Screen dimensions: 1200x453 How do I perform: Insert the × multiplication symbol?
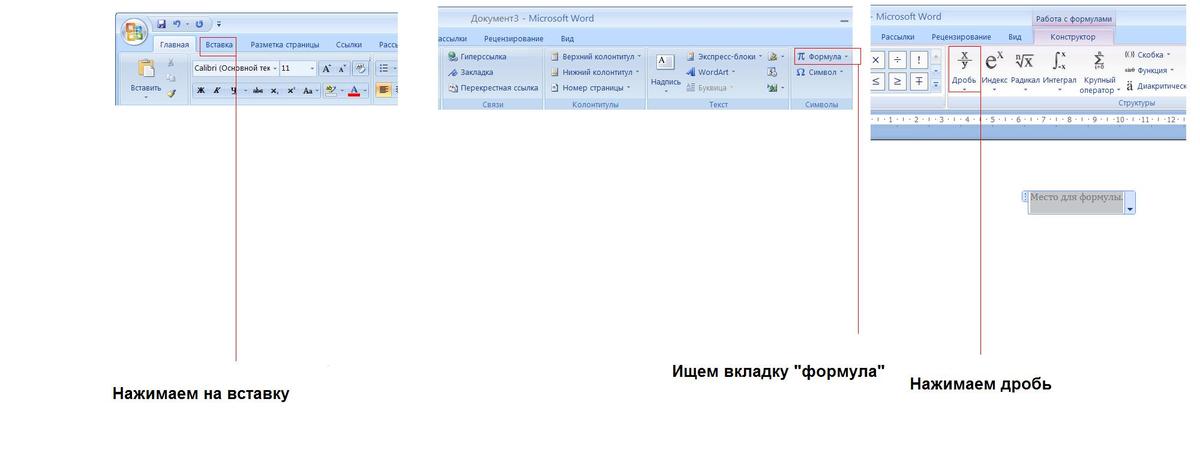click(877, 60)
